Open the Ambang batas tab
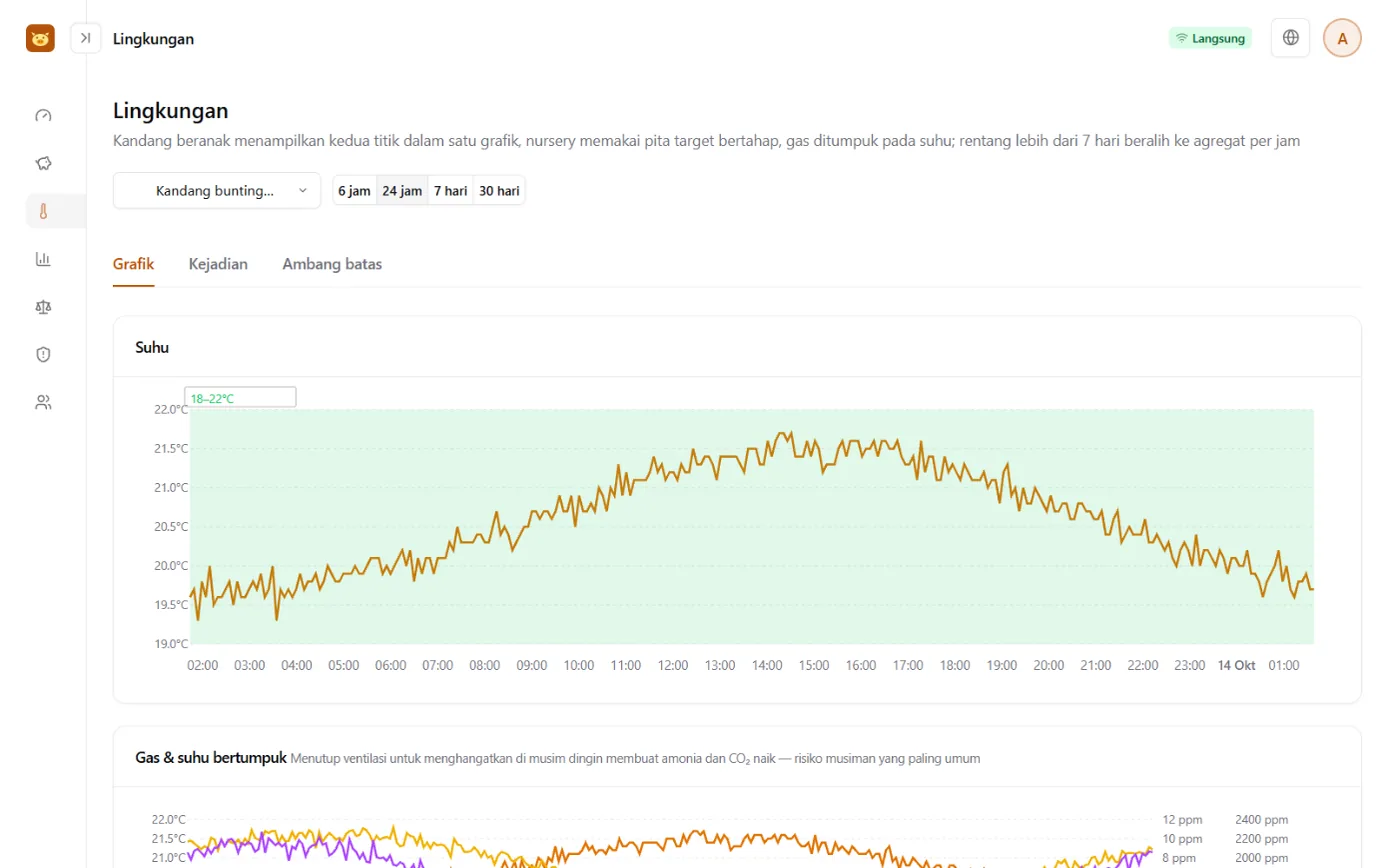 332,265
